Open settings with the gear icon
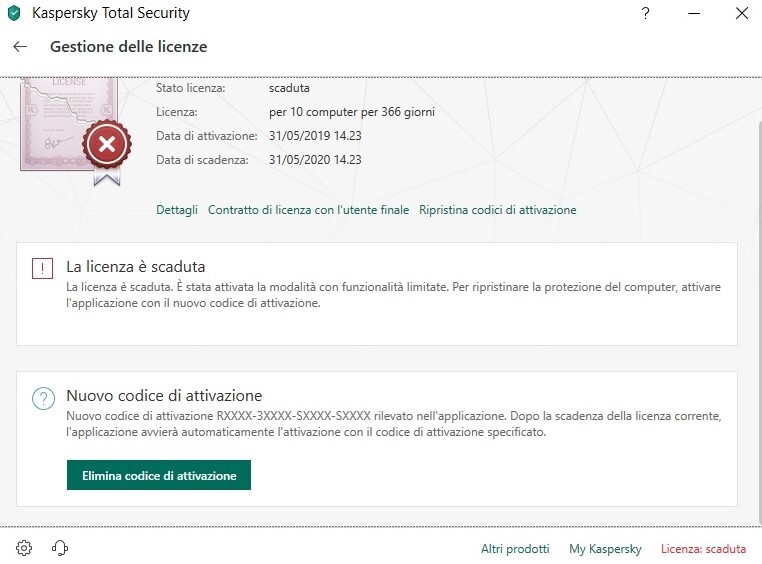 (24, 548)
